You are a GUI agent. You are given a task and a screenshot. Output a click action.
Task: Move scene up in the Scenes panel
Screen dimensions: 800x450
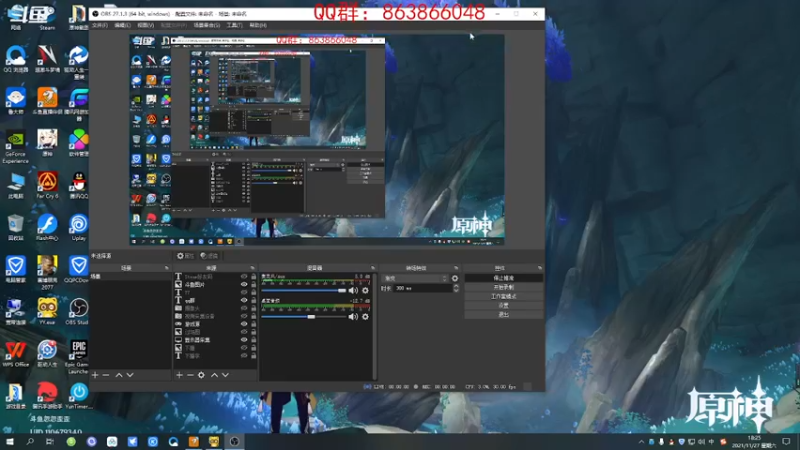click(119, 375)
